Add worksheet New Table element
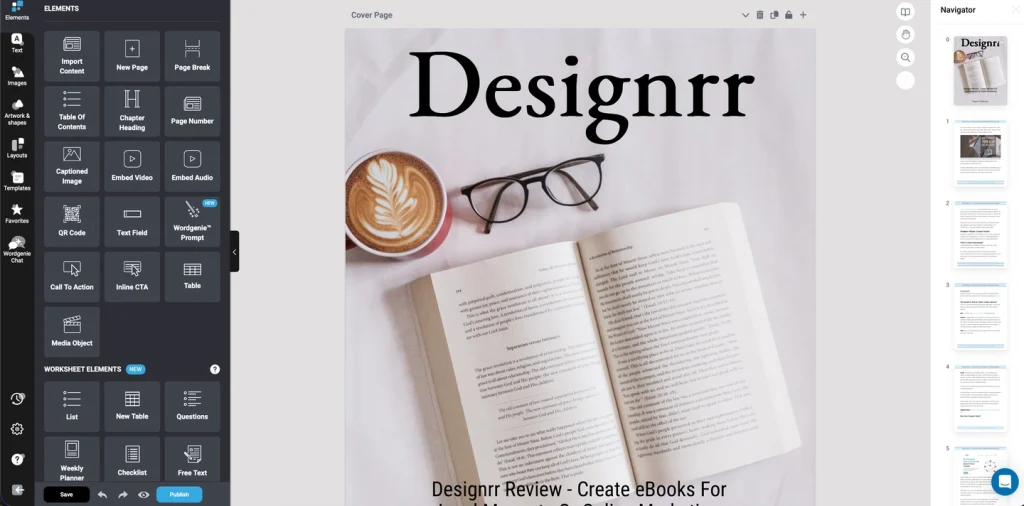Viewport: 1024px width, 506px height. coord(132,407)
